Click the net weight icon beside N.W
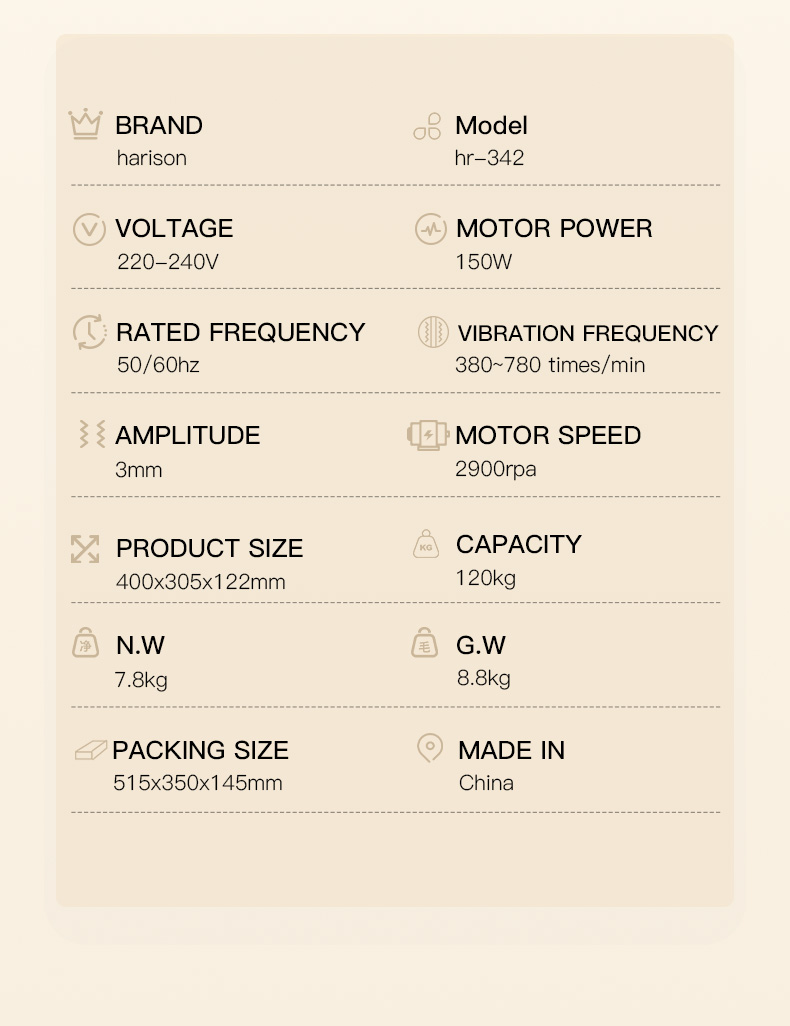Viewport: 790px width, 1026px height. [x=86, y=643]
